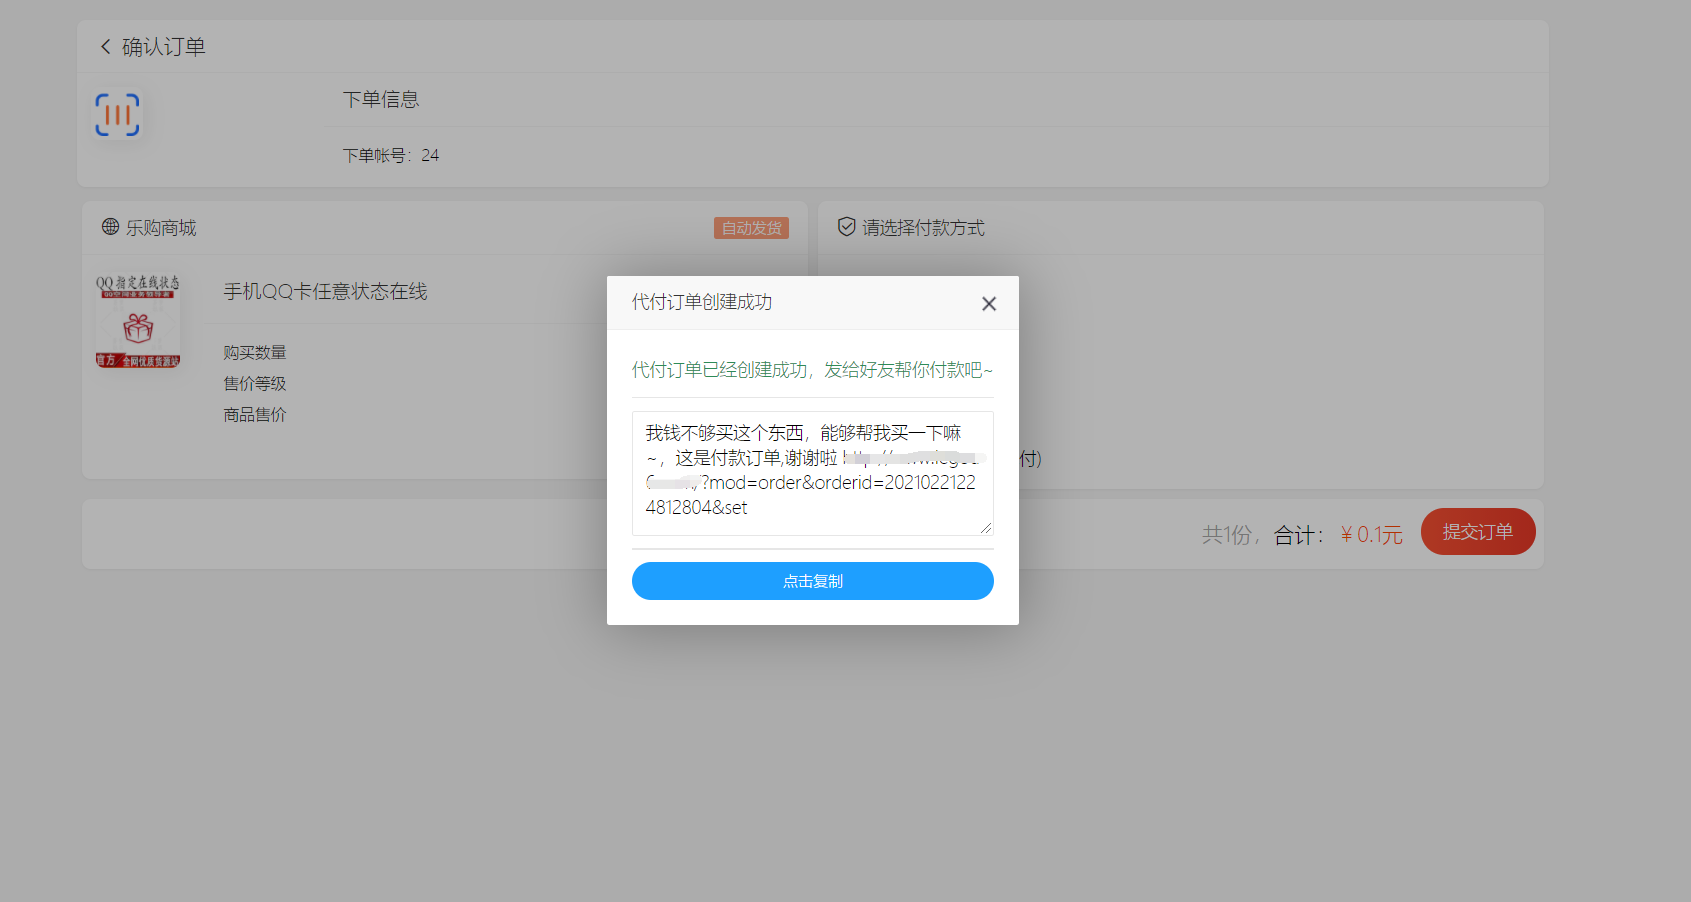
Task: Click the back chevron beside 确认订单
Action: [105, 47]
